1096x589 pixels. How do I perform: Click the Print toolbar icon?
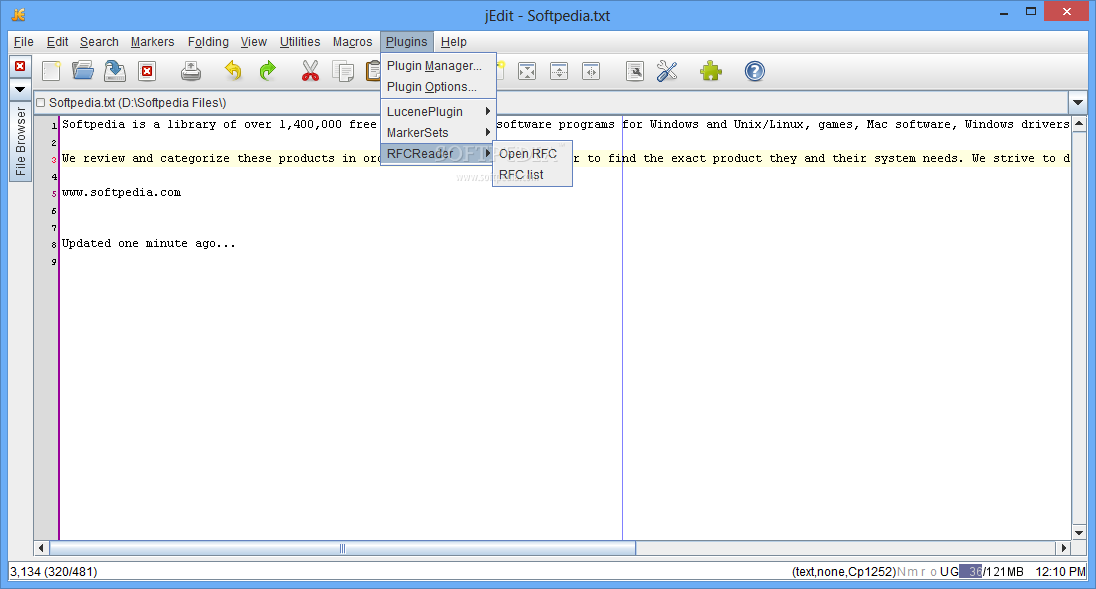[x=191, y=71]
